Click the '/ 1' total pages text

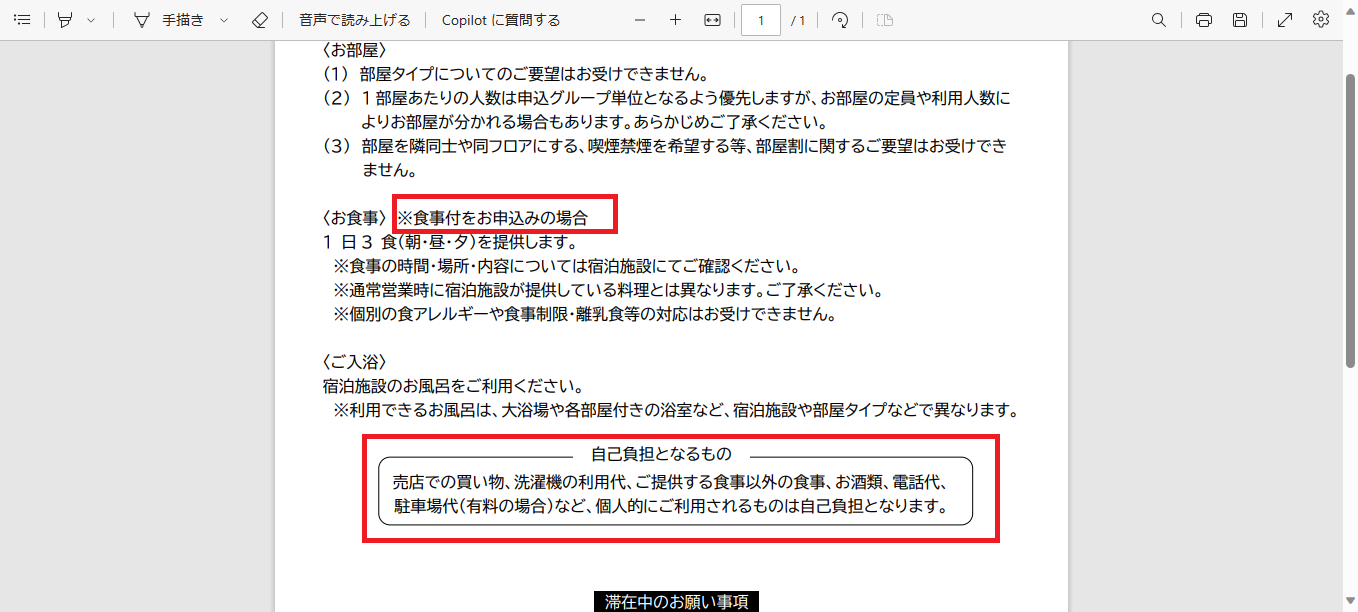[x=798, y=20]
